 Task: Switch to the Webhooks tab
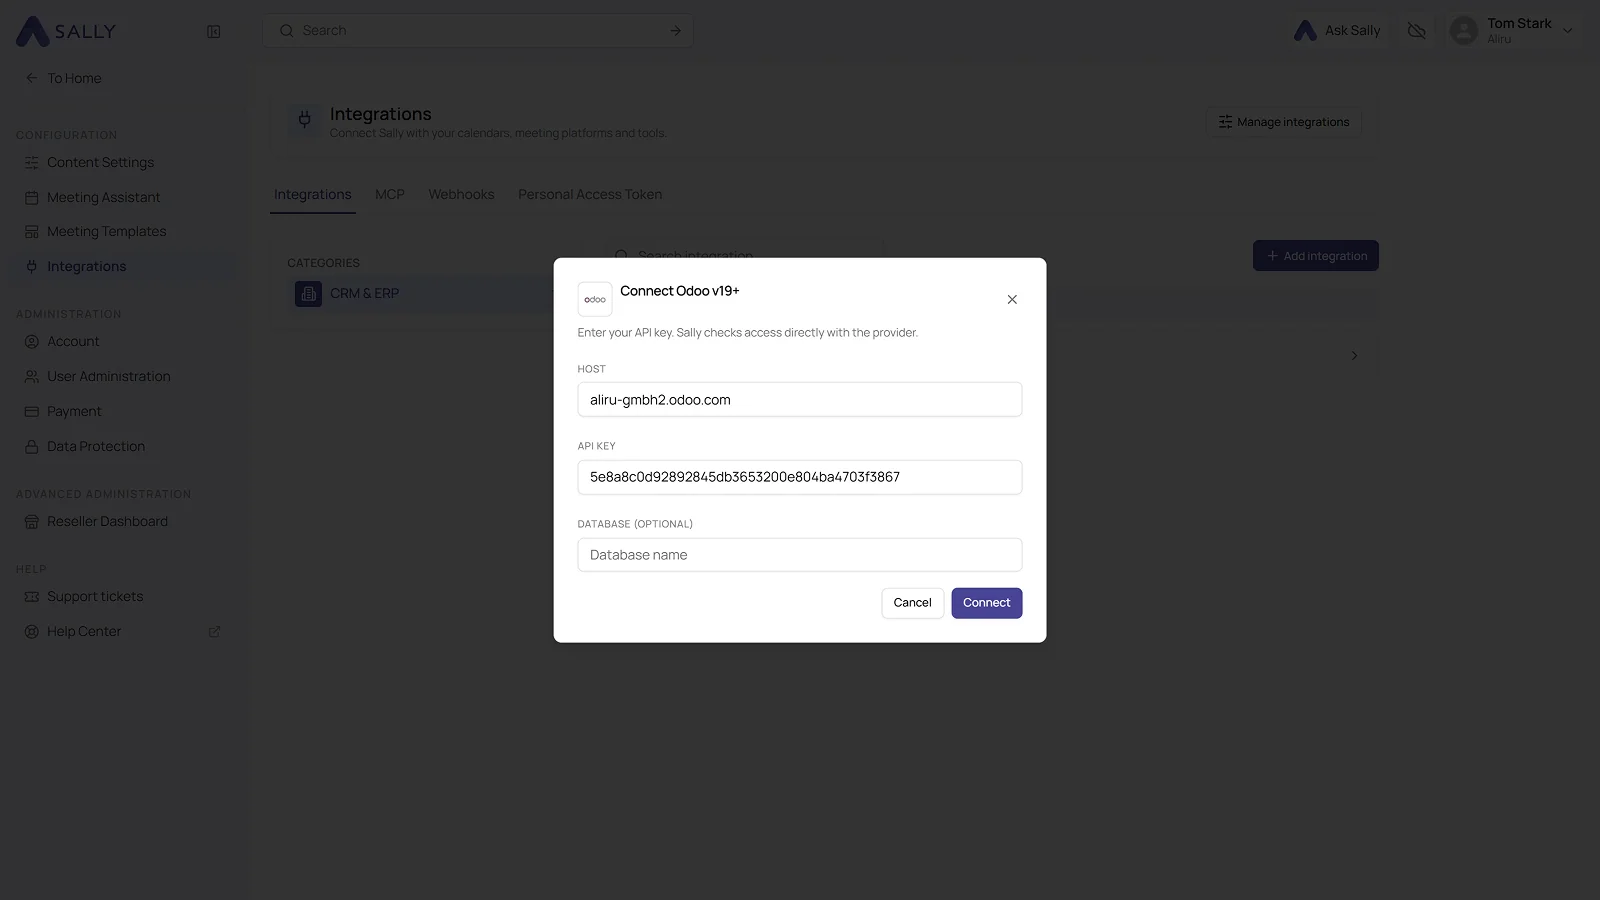pyautogui.click(x=461, y=194)
